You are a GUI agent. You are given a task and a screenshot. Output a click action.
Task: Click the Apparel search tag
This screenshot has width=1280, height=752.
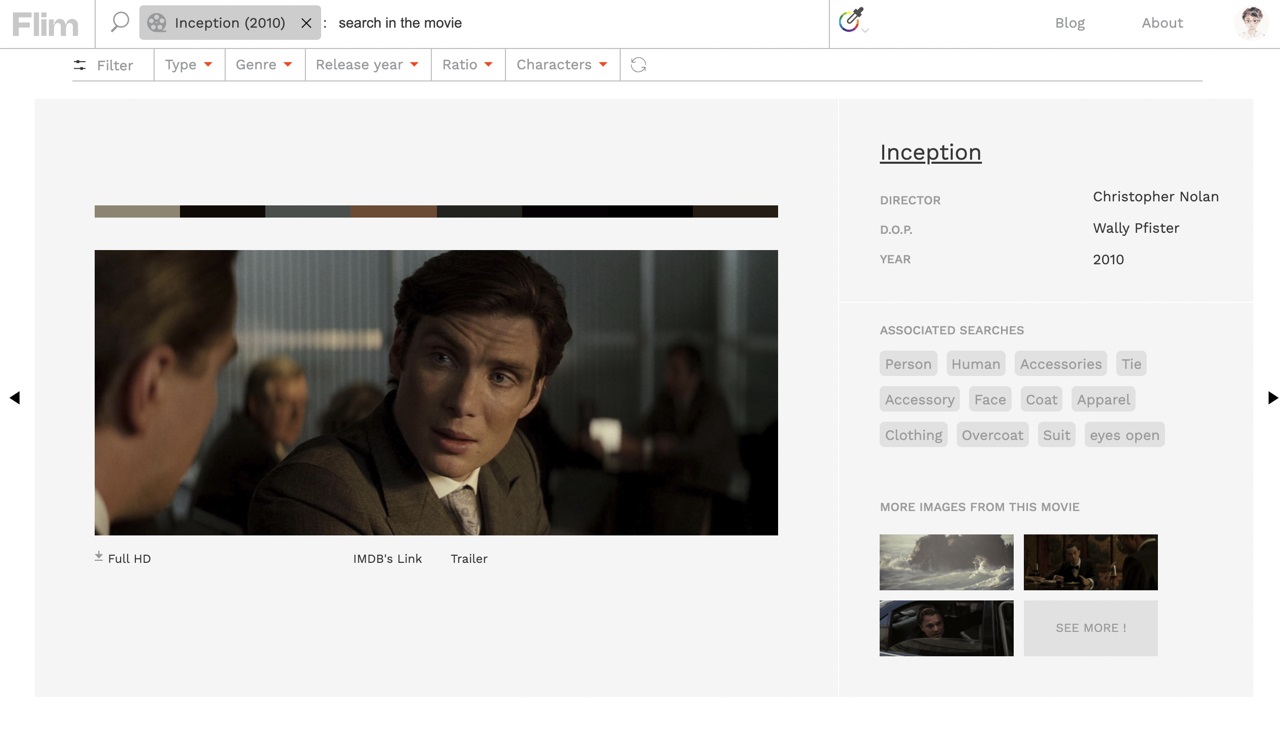[x=1103, y=400]
